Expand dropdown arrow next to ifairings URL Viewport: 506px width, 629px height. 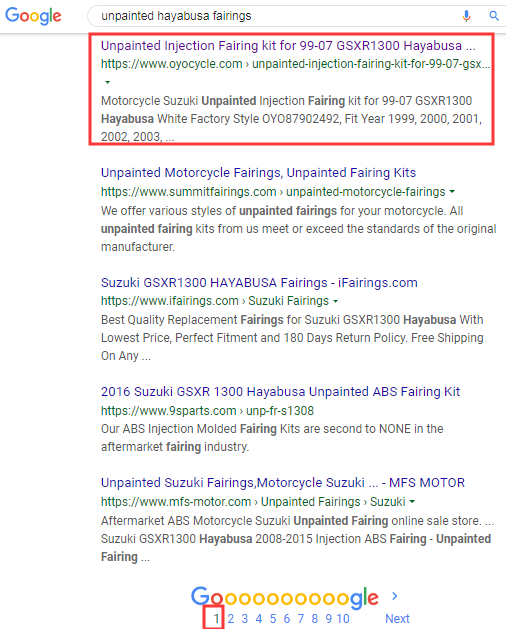pos(335,301)
